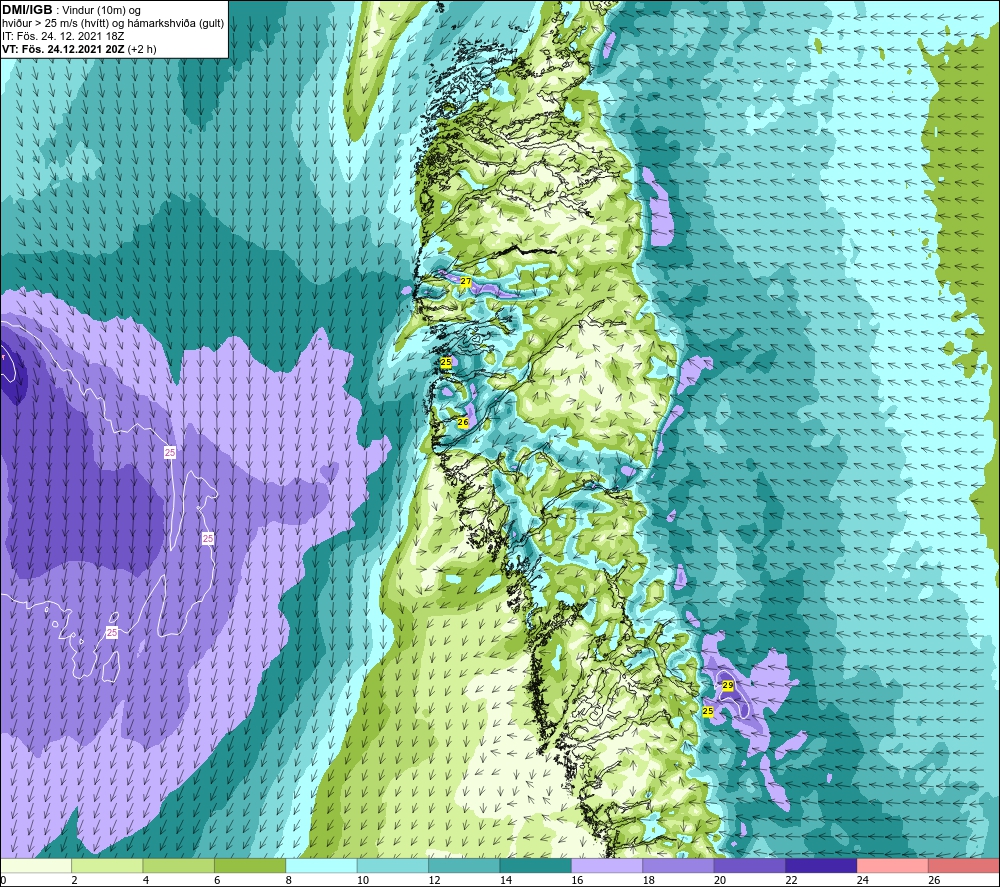The height and width of the screenshot is (887, 1000).
Task: Select the 10–12 m/s aqua legend swatch
Action: (393, 866)
